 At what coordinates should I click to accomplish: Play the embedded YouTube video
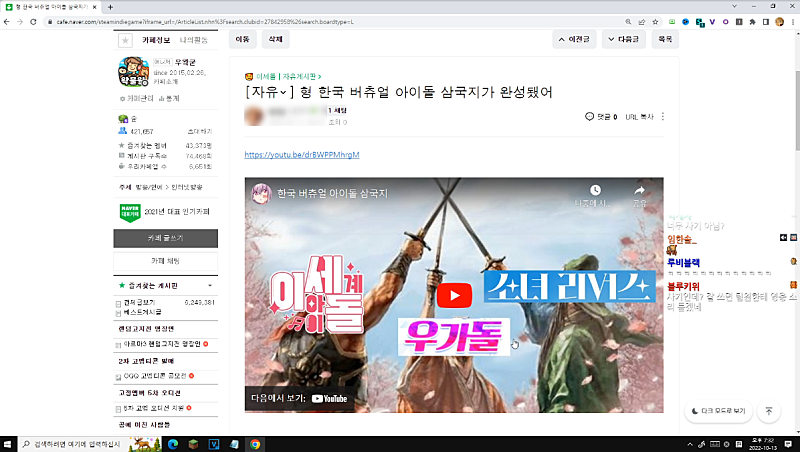pyautogui.click(x=454, y=295)
